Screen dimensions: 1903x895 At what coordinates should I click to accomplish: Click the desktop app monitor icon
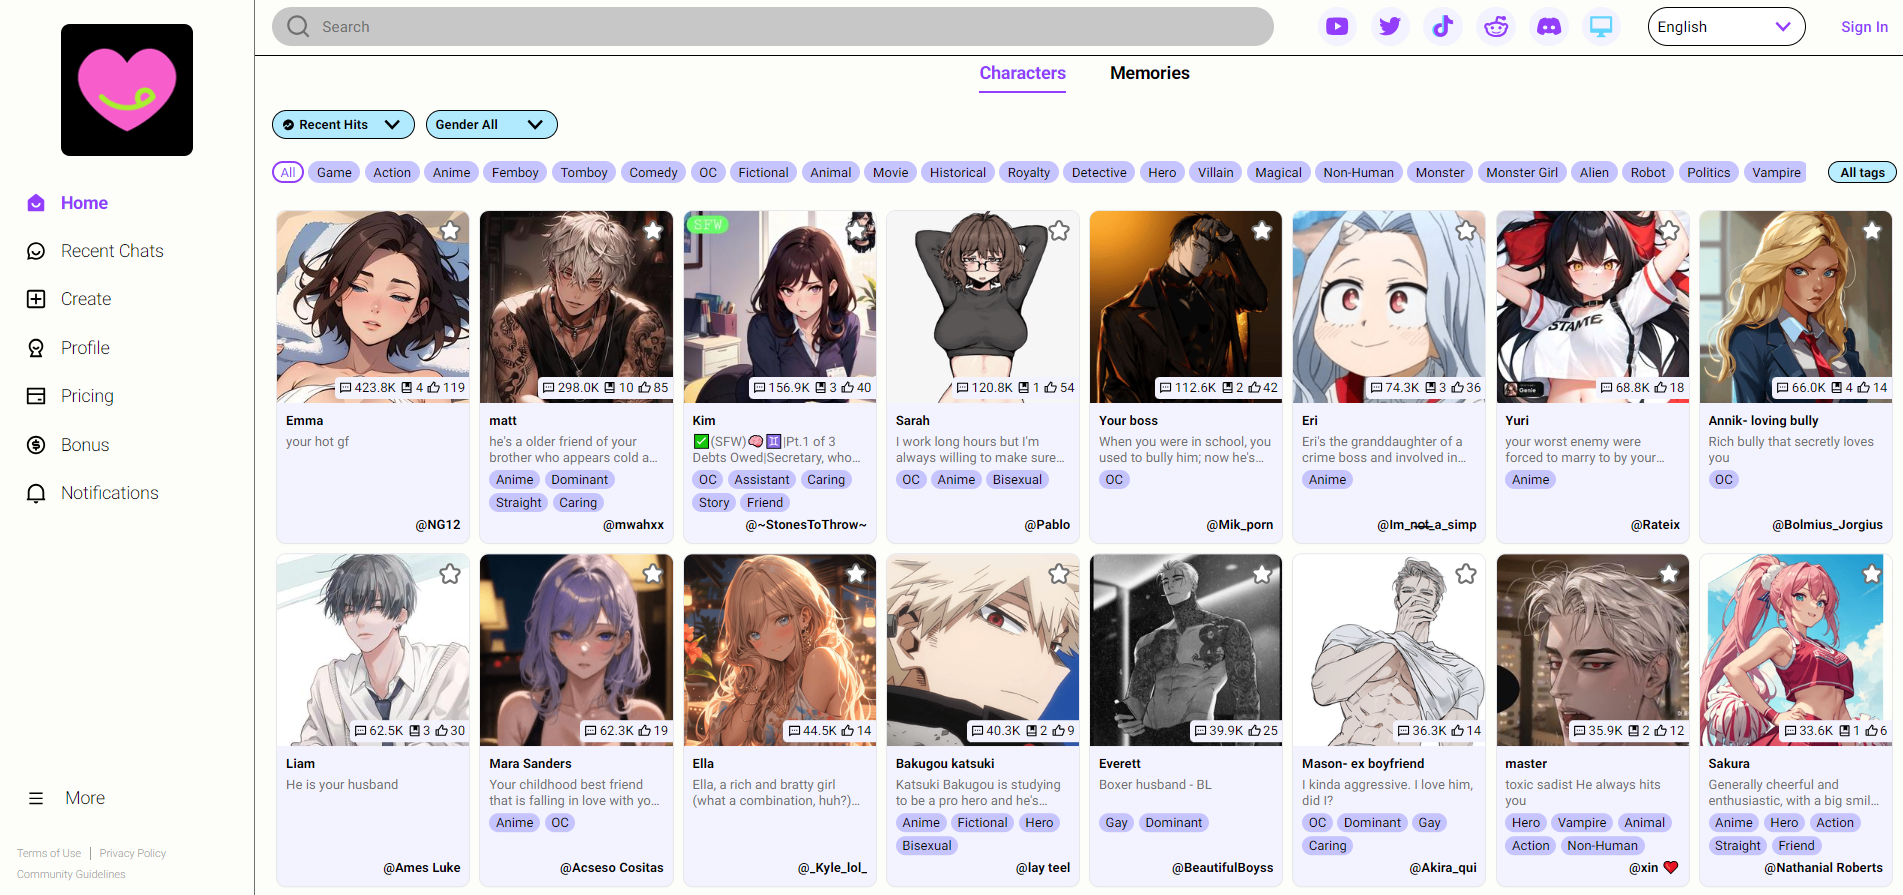[x=1601, y=27]
